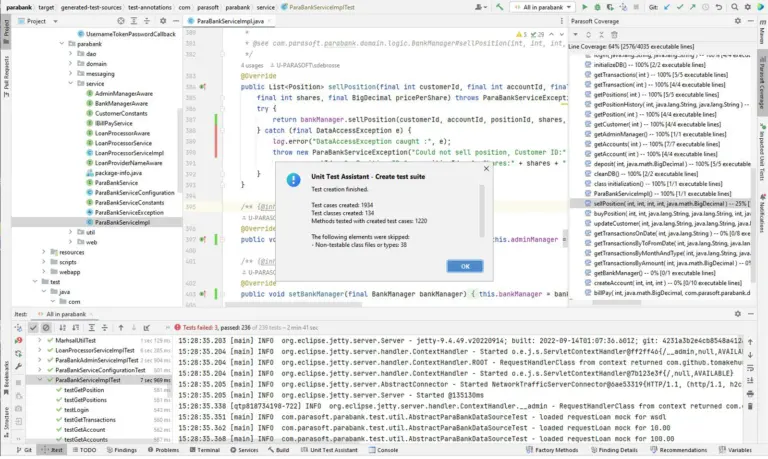Select sellPosition coverage row
The height and width of the screenshot is (459, 768).
[661, 204]
